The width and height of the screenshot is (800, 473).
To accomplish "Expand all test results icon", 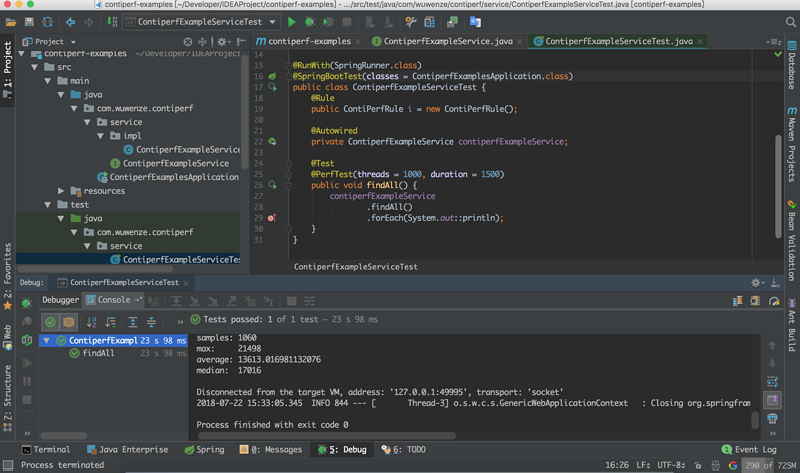I will pos(133,322).
